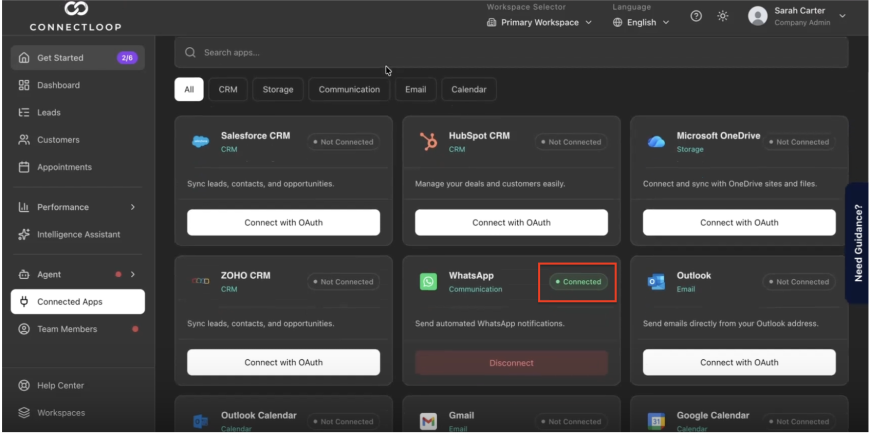This screenshot has height=433, width=869.
Task: Click the 2/6 progress badge
Action: (127, 58)
